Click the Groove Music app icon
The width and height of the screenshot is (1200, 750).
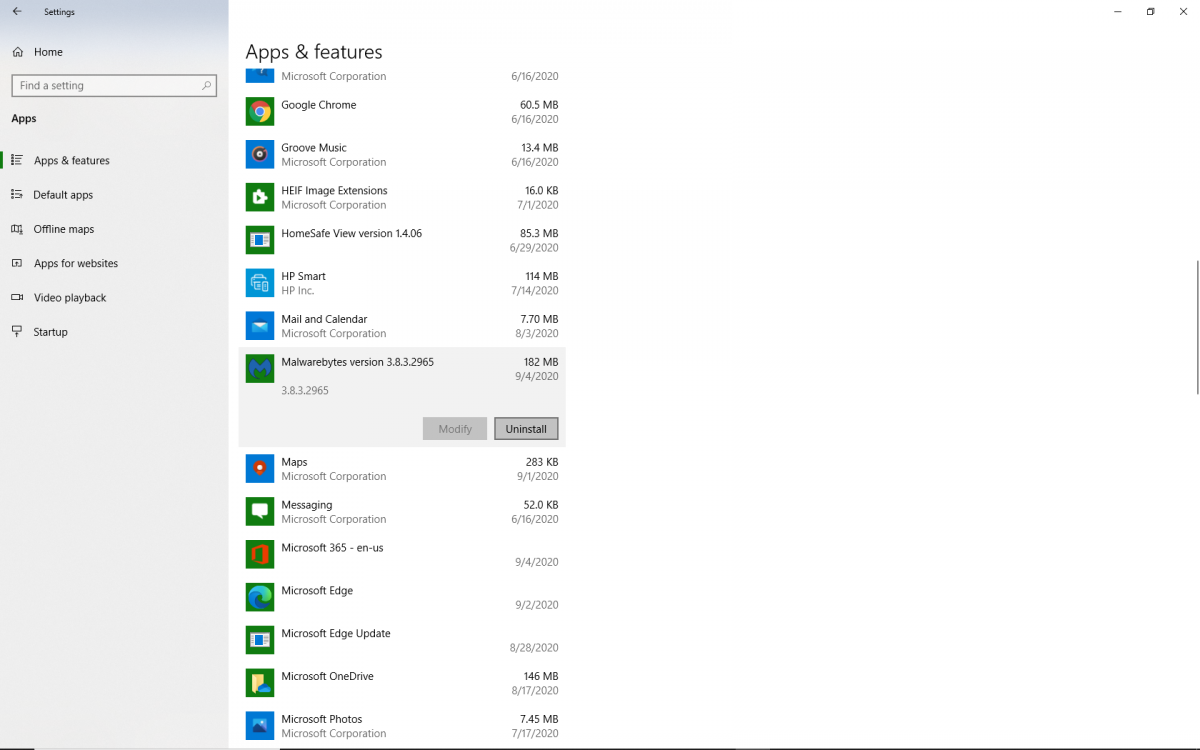coord(260,155)
